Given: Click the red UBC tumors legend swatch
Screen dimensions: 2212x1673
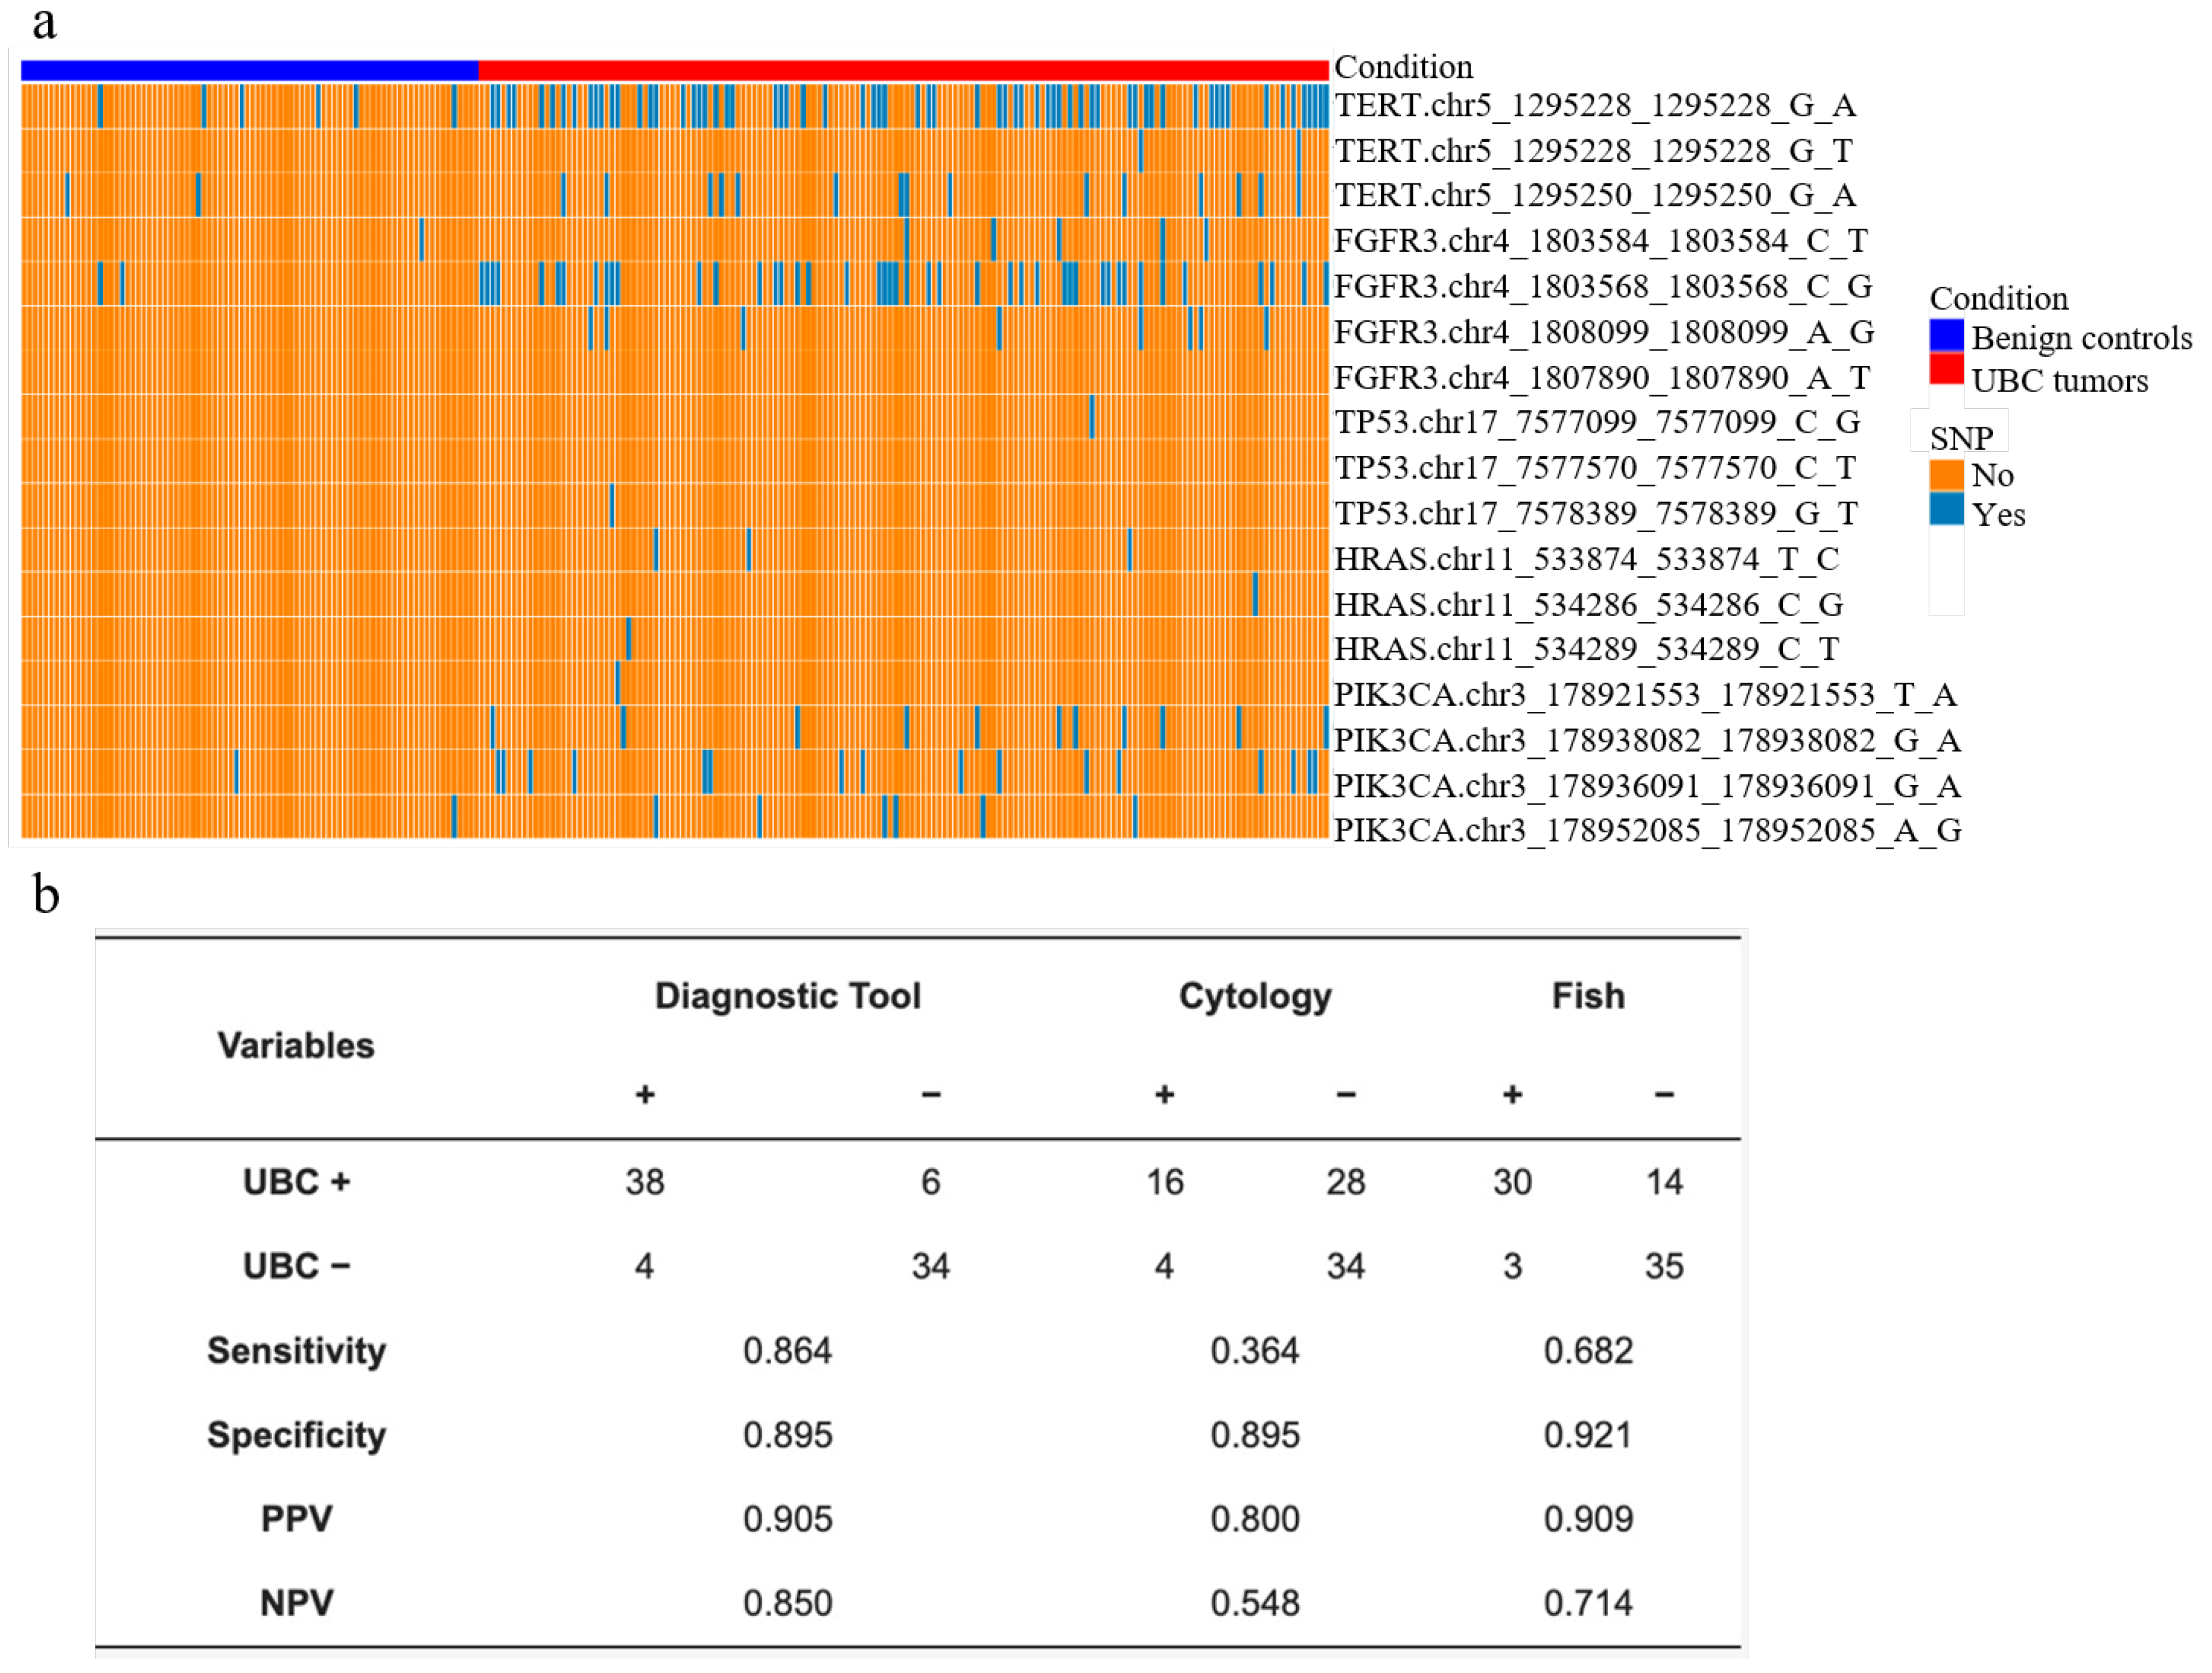Looking at the screenshot, I should pos(1946,369).
